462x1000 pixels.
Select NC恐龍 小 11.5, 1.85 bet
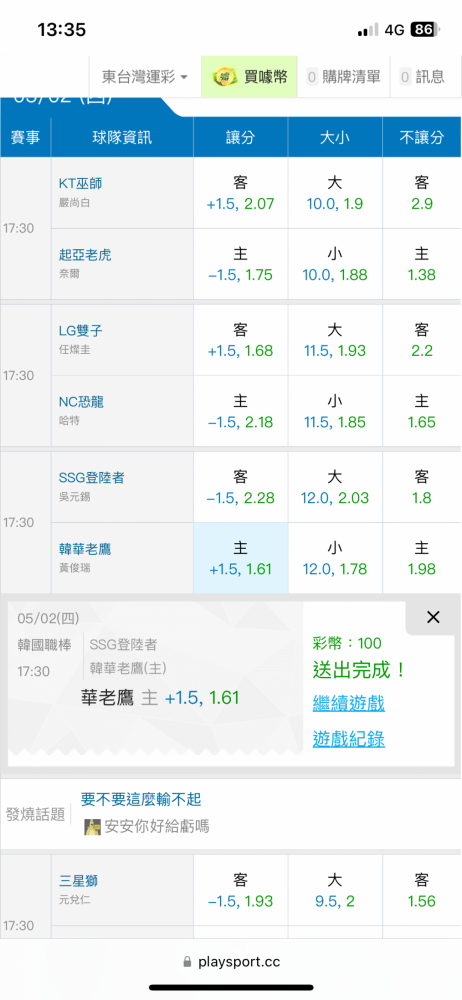coord(335,411)
